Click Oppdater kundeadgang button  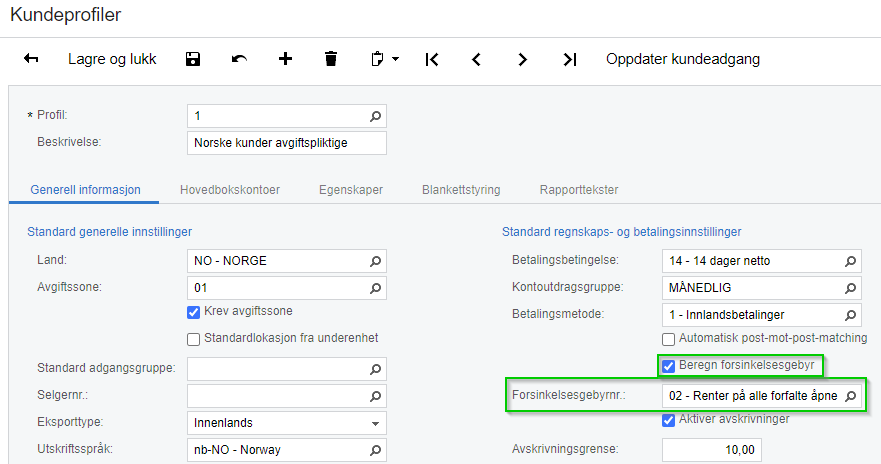click(x=683, y=59)
